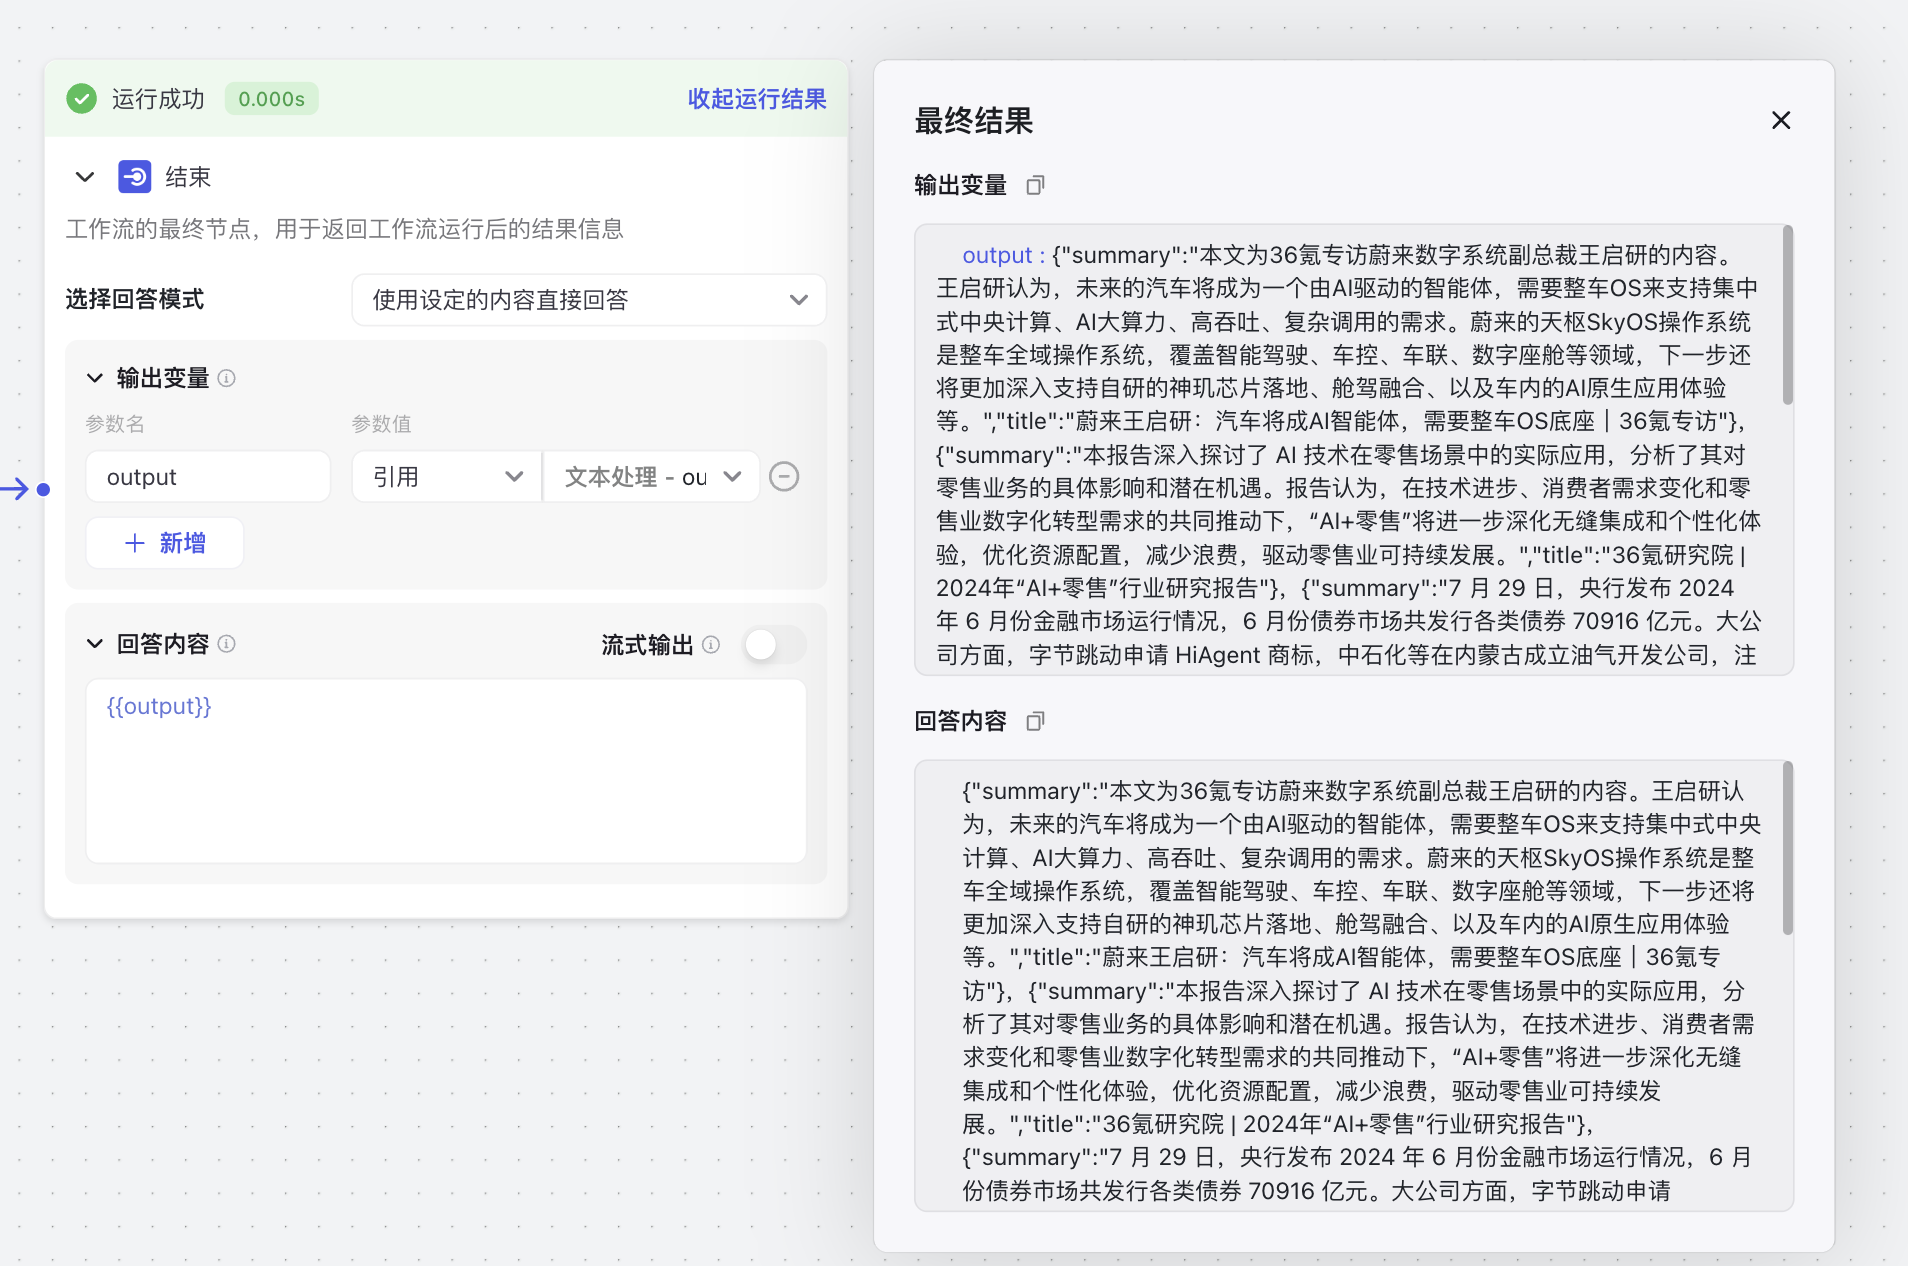This screenshot has height=1266, width=1908.
Task: Click the 回答内容 result box scrollbar
Action: tap(1788, 849)
